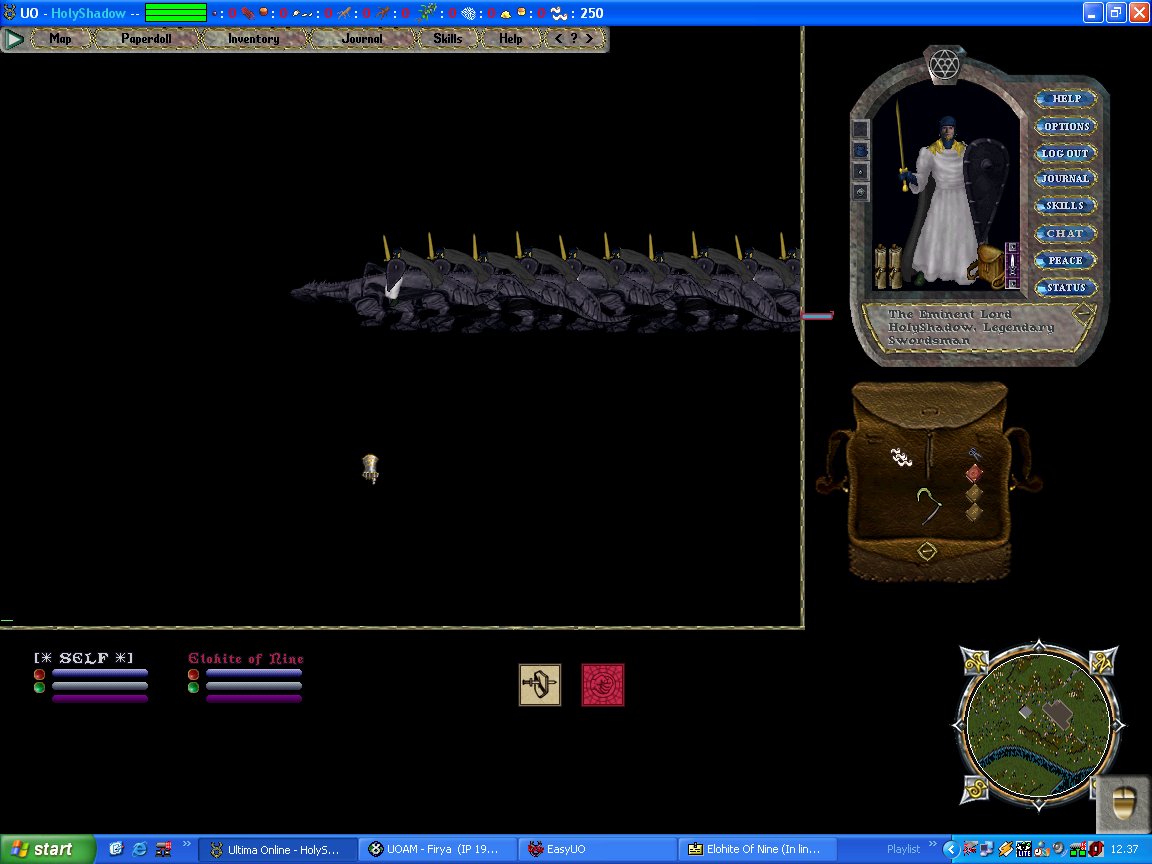
Task: Open the scrolls at the paperdoll figure's feet
Action: (x=888, y=267)
